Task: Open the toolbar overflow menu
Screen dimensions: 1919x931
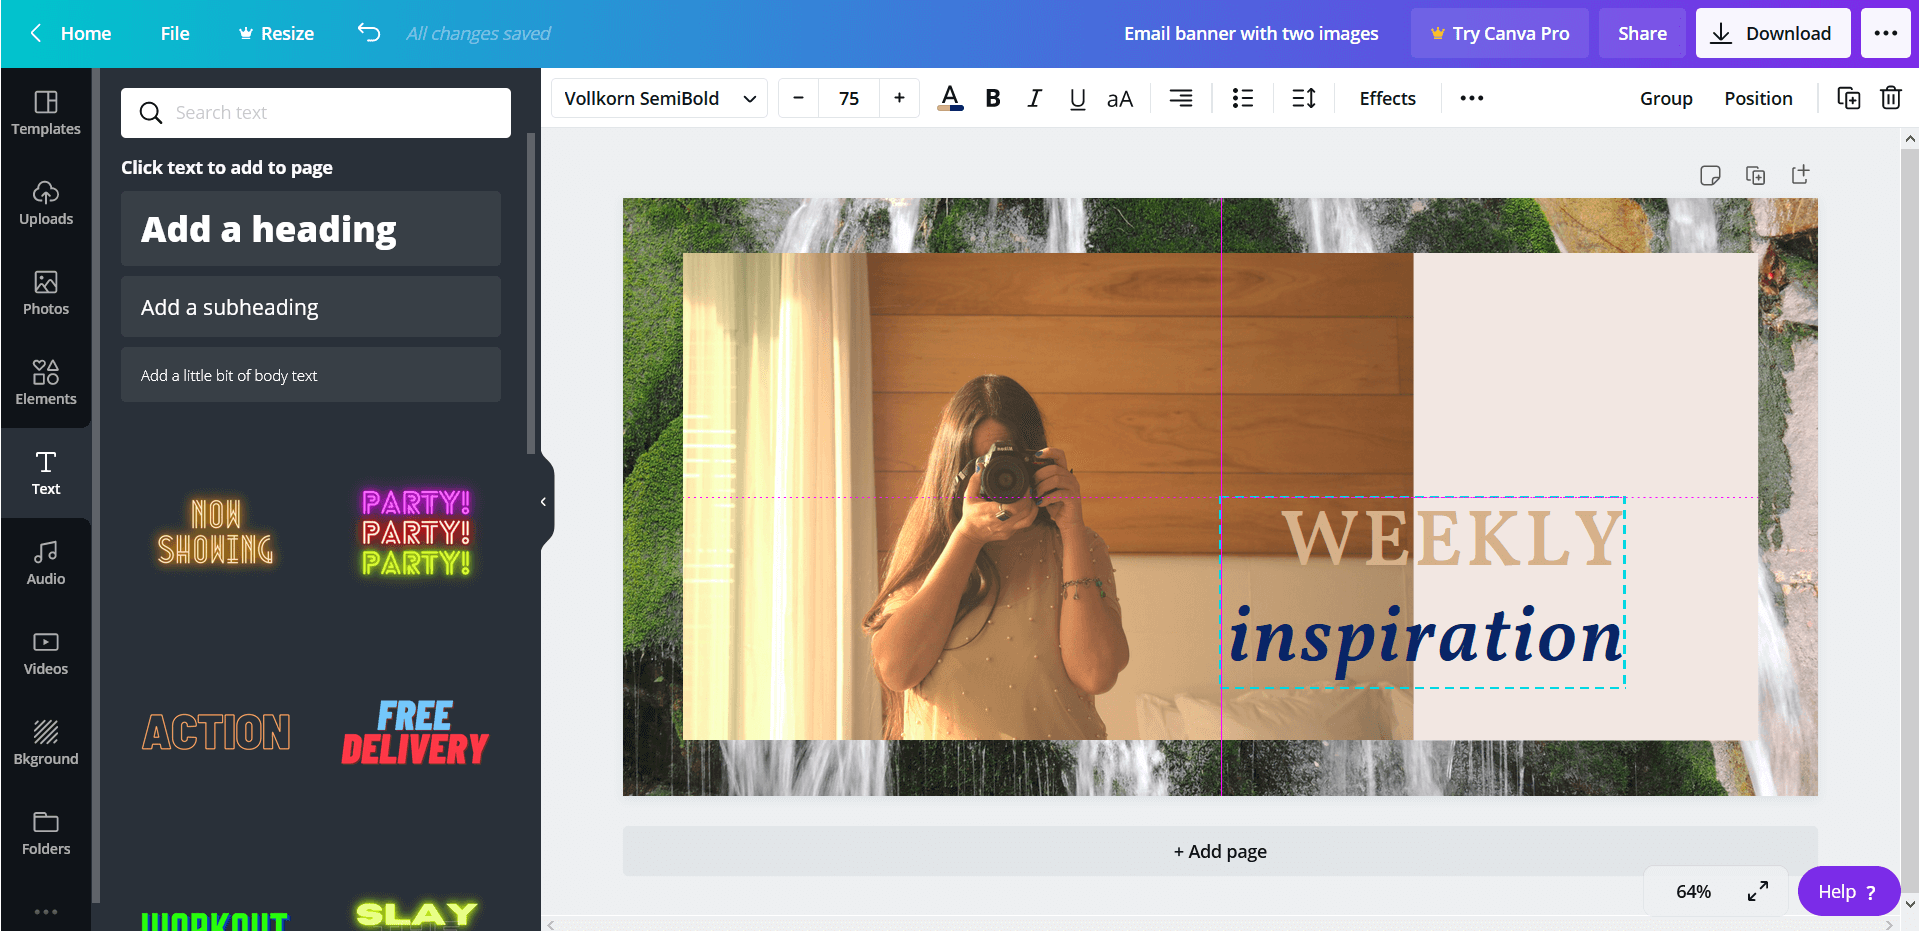Action: coord(1470,98)
